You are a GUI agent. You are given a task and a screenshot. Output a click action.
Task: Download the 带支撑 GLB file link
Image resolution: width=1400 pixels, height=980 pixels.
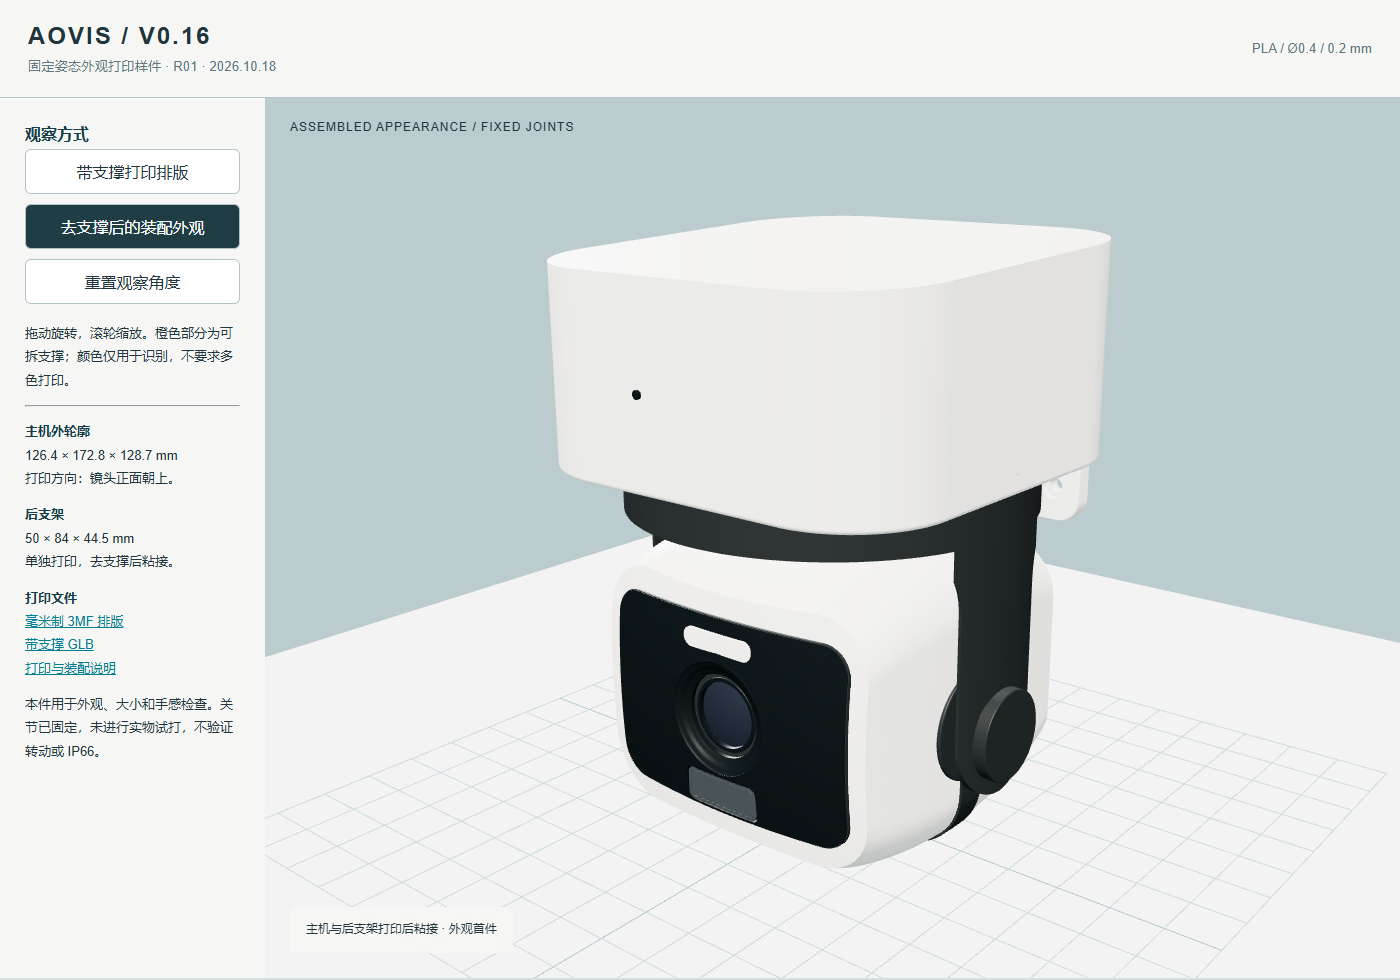(x=59, y=644)
